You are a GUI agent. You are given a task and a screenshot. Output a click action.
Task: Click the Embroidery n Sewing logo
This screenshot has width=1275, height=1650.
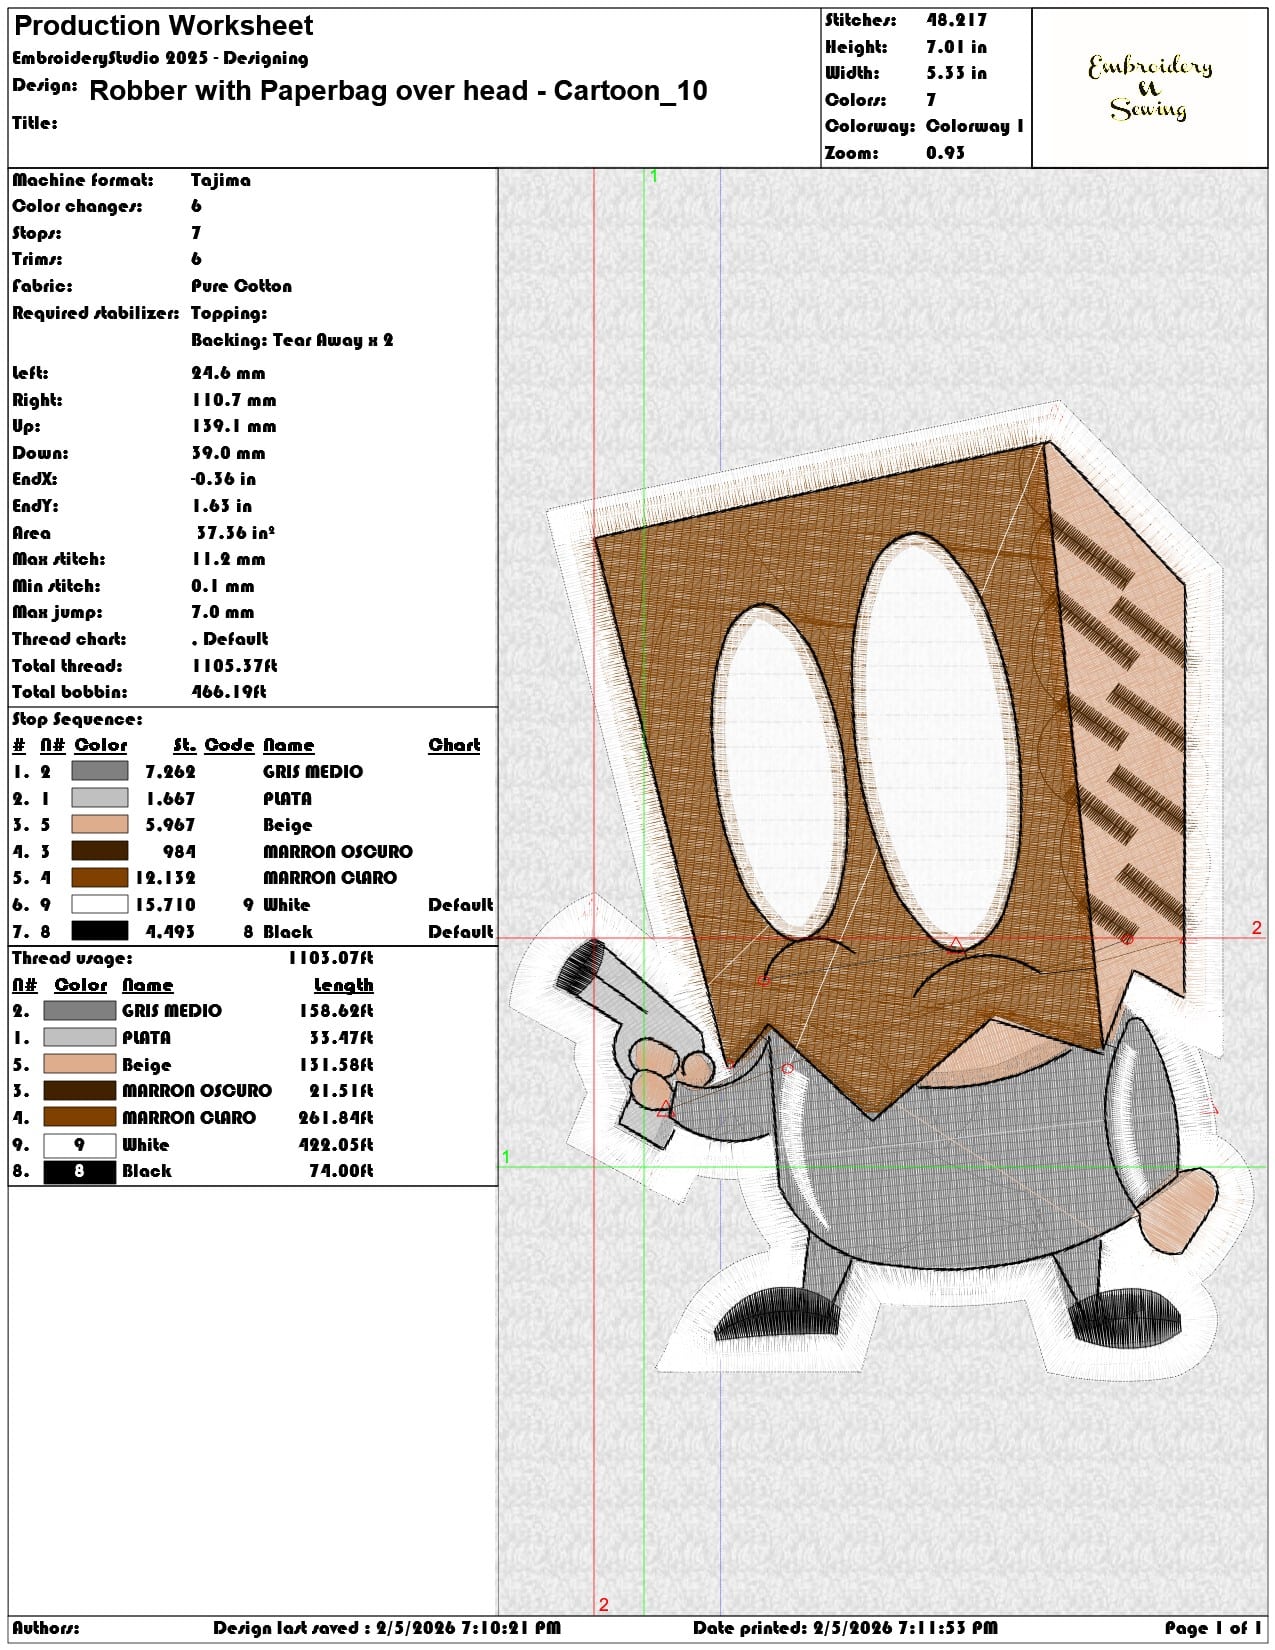[1150, 87]
